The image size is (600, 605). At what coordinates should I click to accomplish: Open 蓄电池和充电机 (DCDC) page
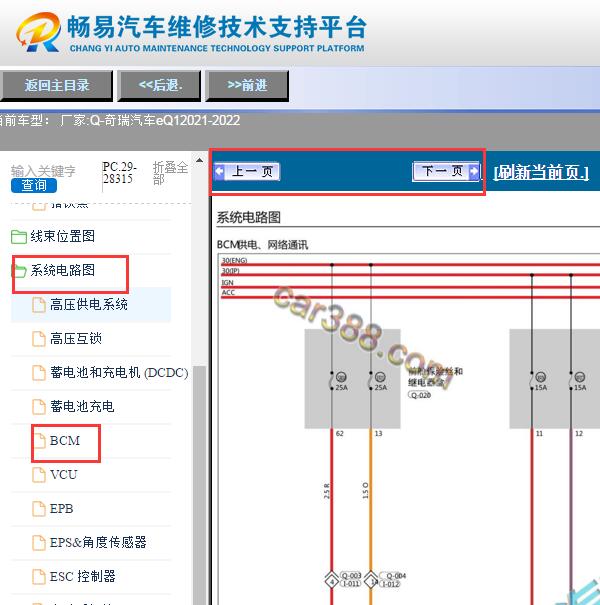coord(119,372)
